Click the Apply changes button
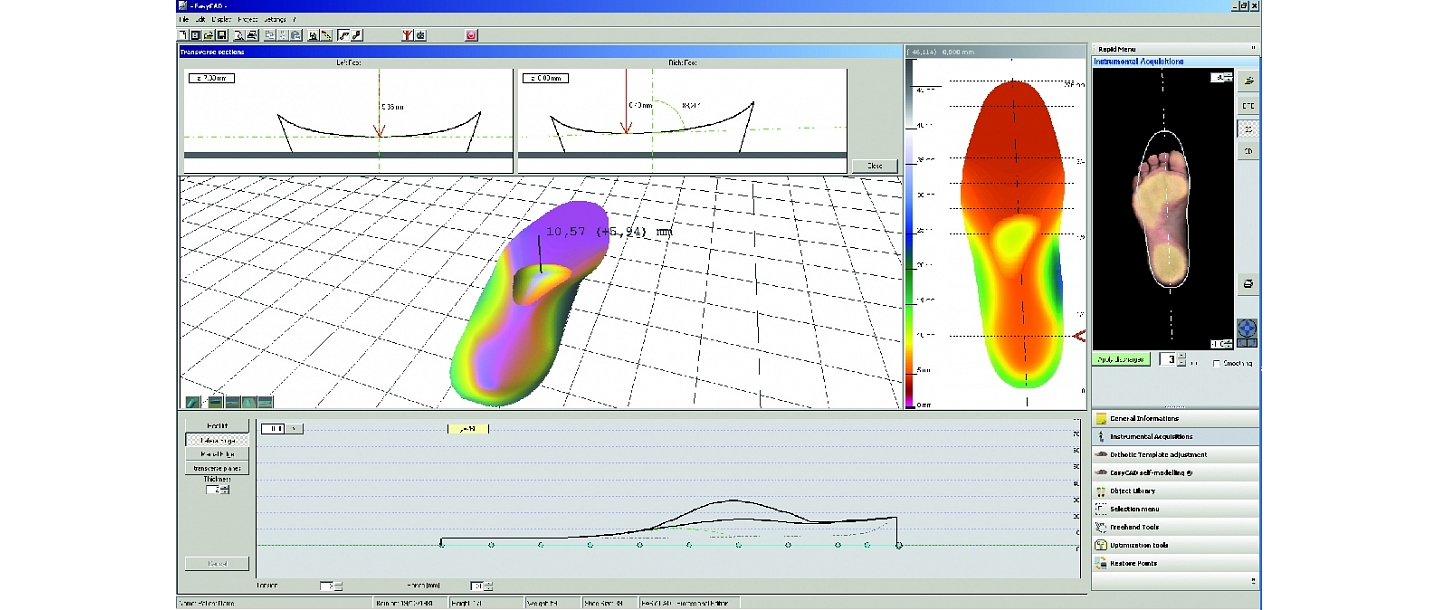Viewport: 1440px width, 610px height. [1118, 358]
